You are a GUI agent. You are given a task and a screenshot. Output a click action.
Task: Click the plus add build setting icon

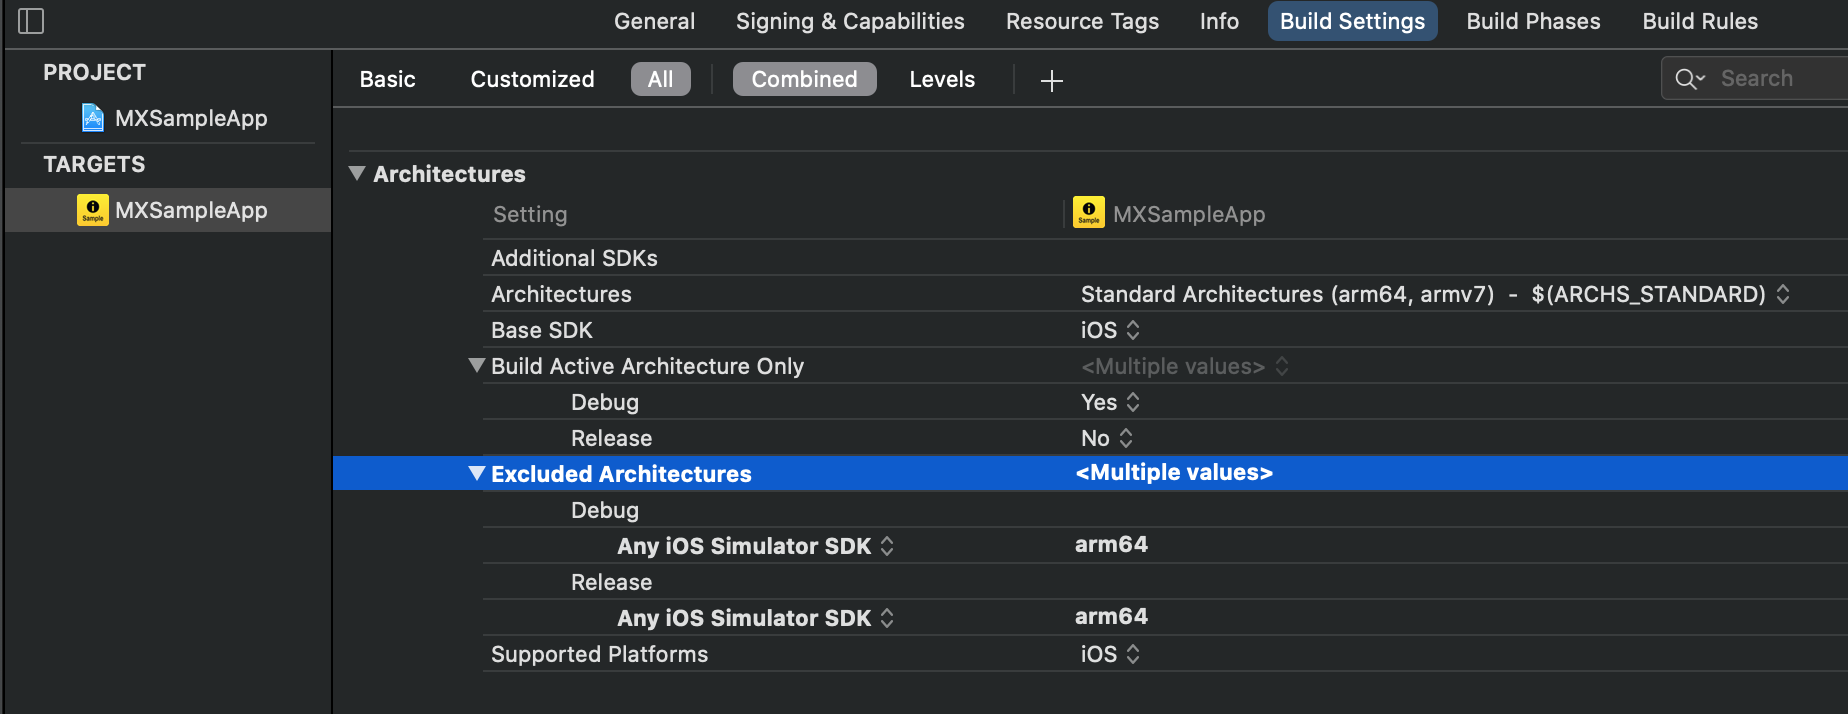pyautogui.click(x=1051, y=80)
